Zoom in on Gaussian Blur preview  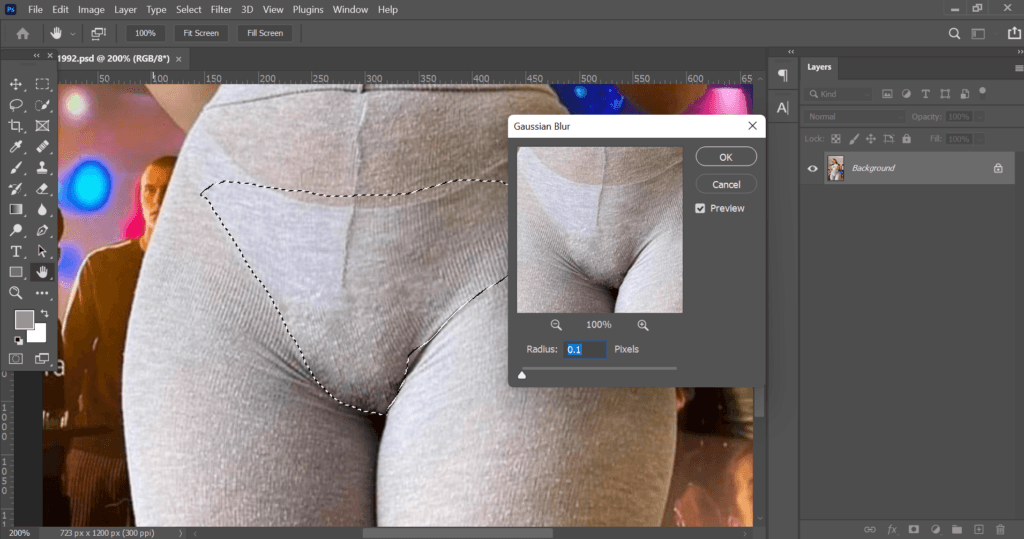(643, 325)
